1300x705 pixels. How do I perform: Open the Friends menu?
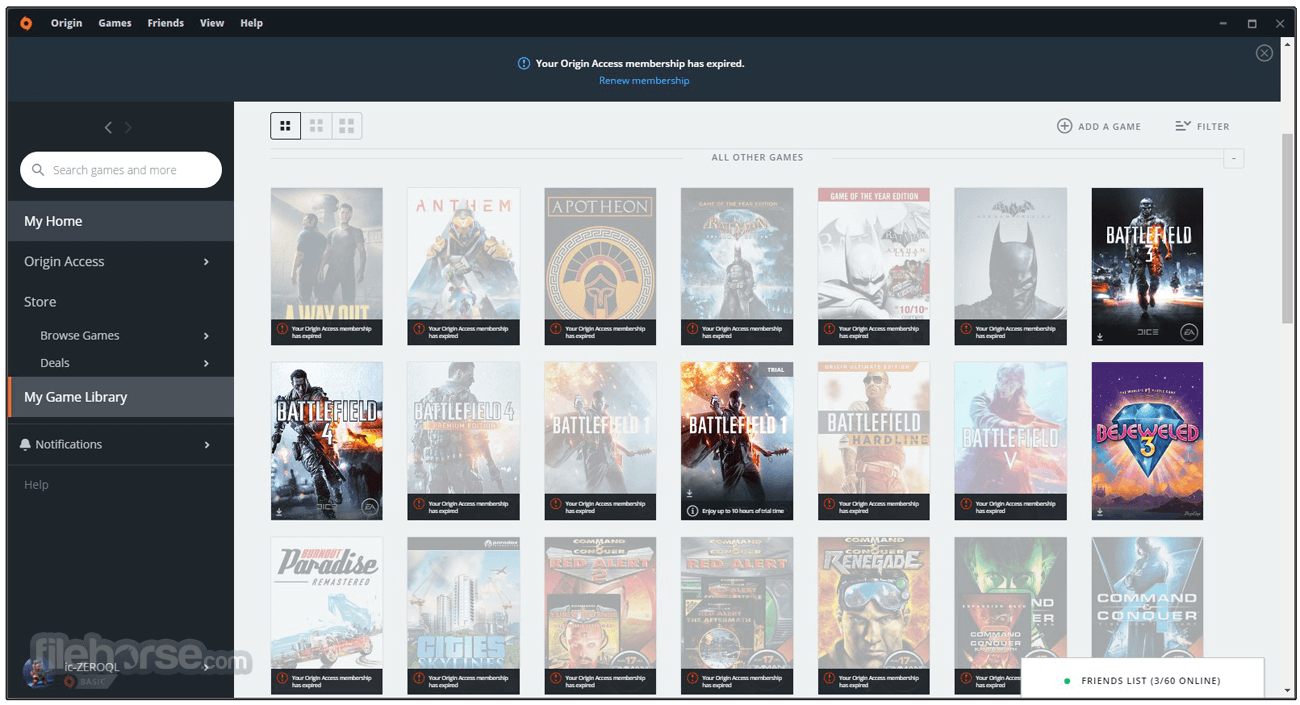coord(166,23)
